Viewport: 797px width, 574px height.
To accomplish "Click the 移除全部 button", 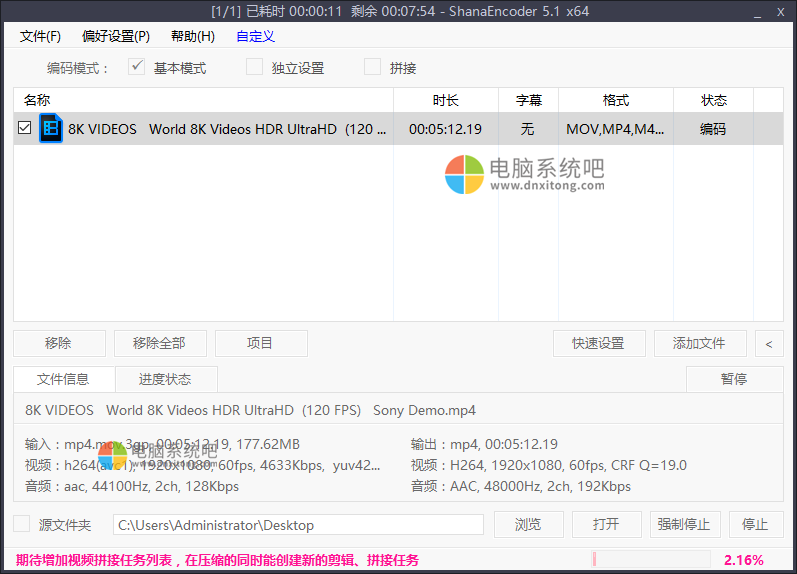I will [x=160, y=343].
